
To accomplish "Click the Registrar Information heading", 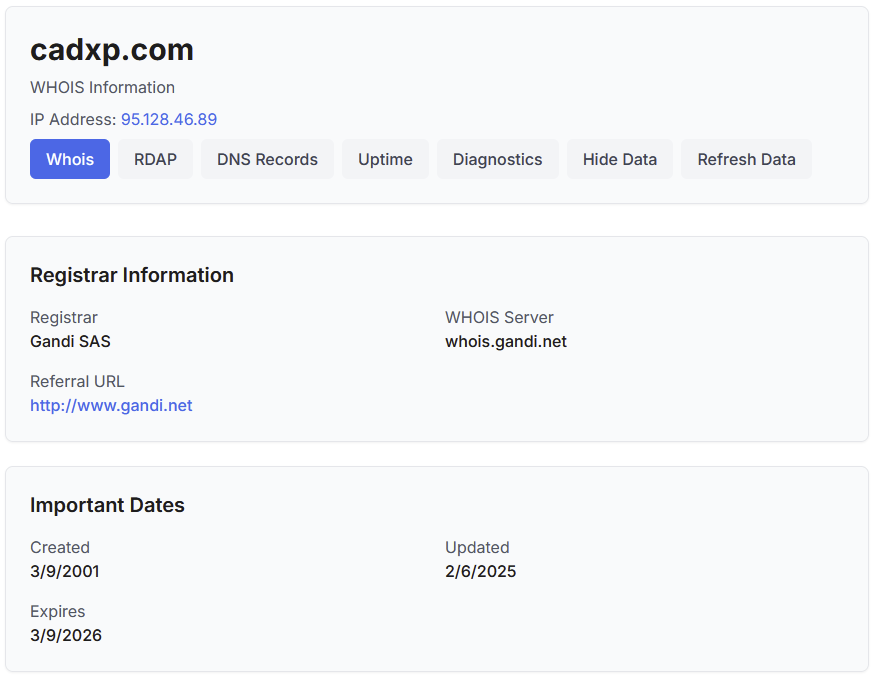I will click(x=132, y=275).
